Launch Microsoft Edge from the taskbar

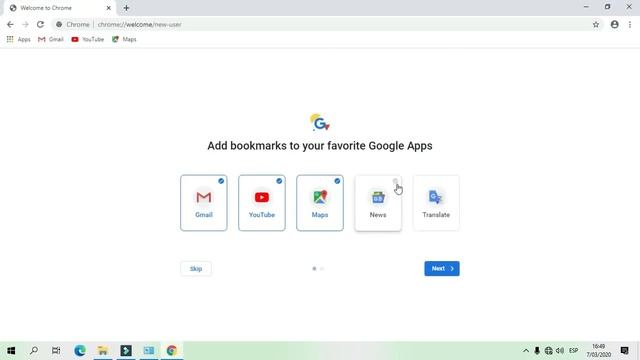pos(80,351)
